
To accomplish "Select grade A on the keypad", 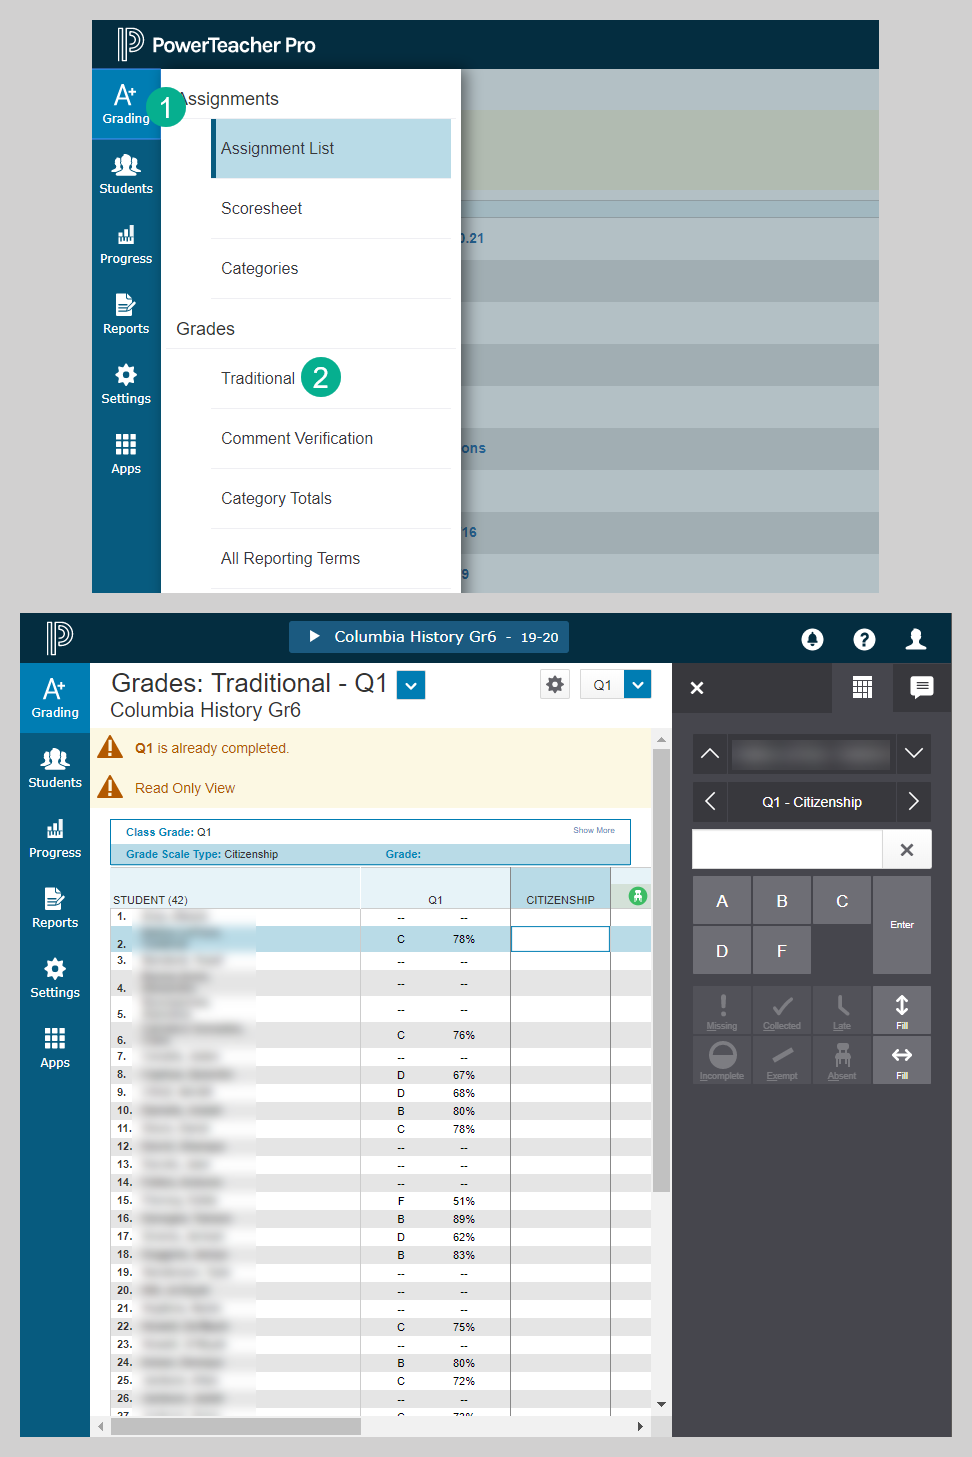I will pyautogui.click(x=721, y=901).
